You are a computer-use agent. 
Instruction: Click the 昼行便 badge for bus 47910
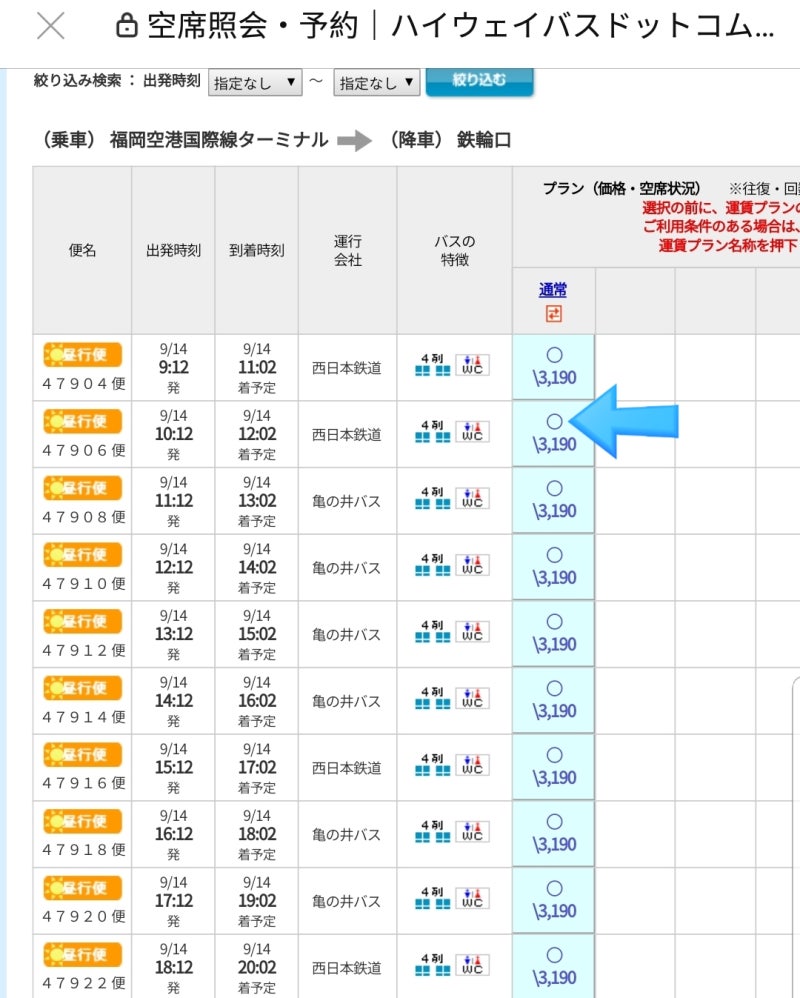pyautogui.click(x=83, y=555)
